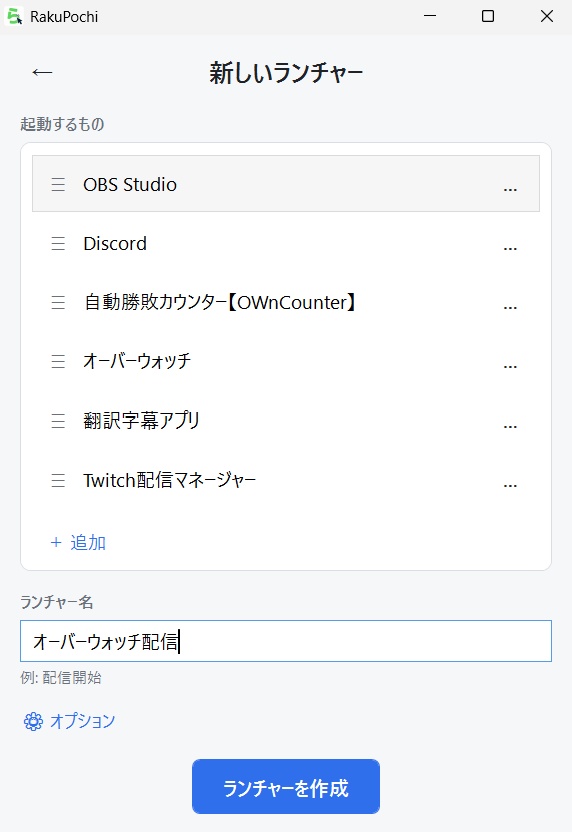Focus the ランチャー名 text field
The height and width of the screenshot is (832, 572).
[x=286, y=641]
